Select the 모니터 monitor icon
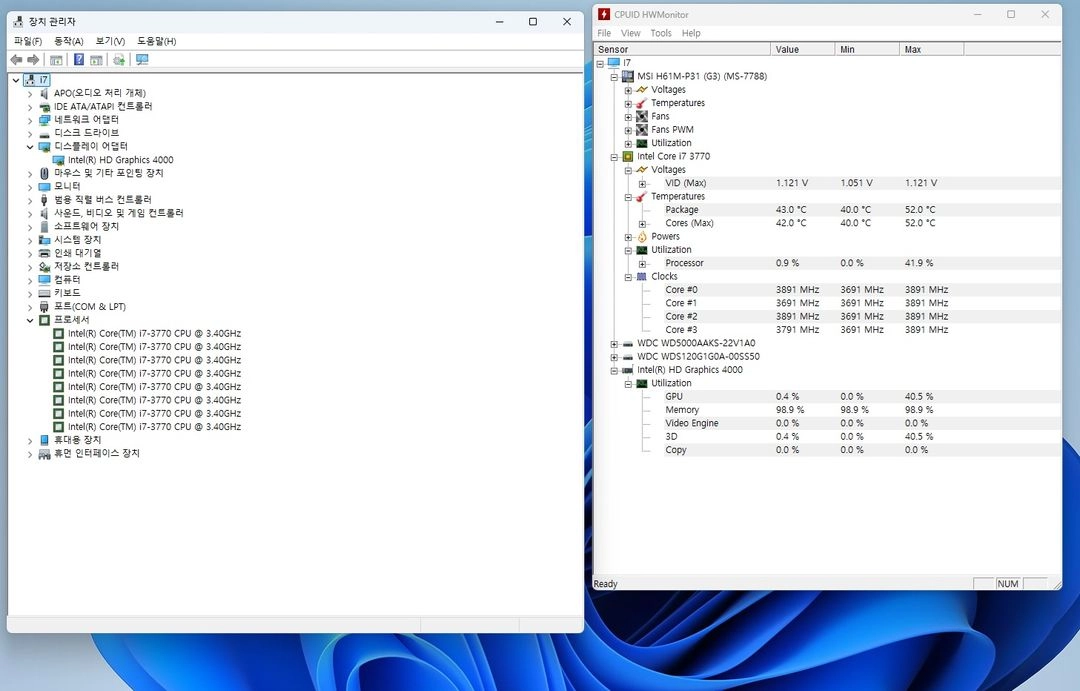The width and height of the screenshot is (1080, 691). pyautogui.click(x=45, y=187)
